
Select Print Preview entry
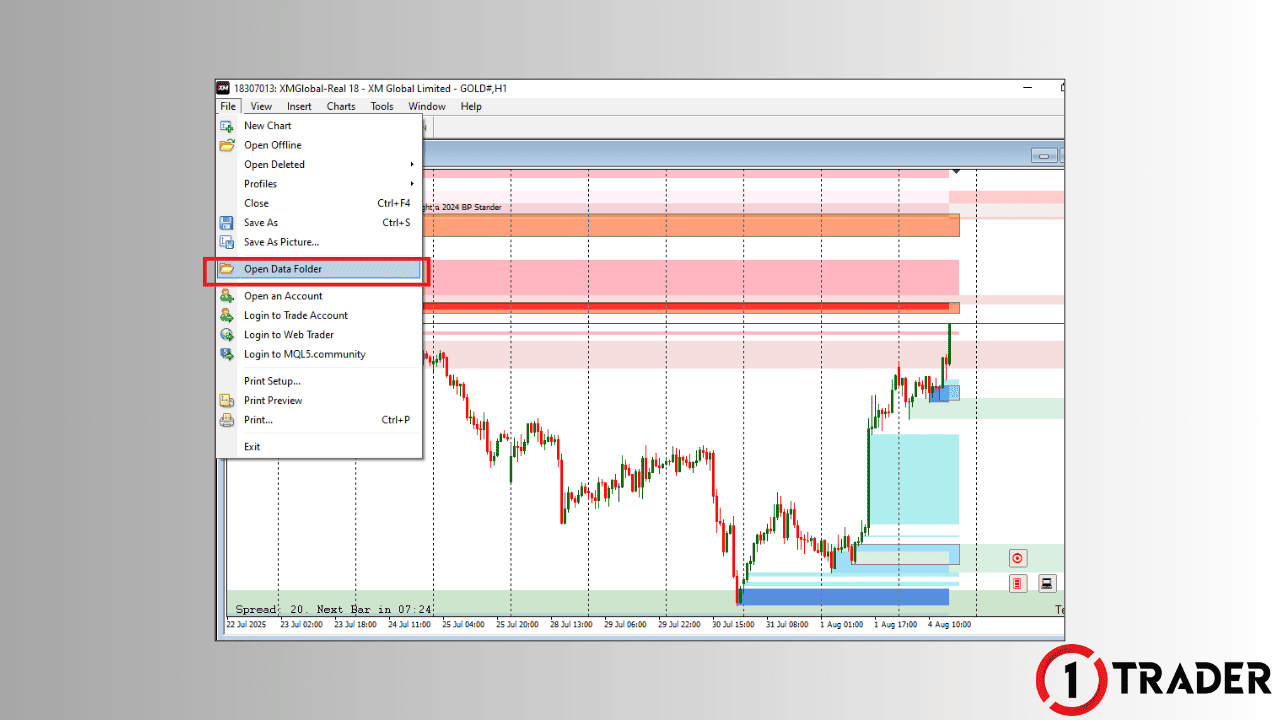(x=319, y=401)
